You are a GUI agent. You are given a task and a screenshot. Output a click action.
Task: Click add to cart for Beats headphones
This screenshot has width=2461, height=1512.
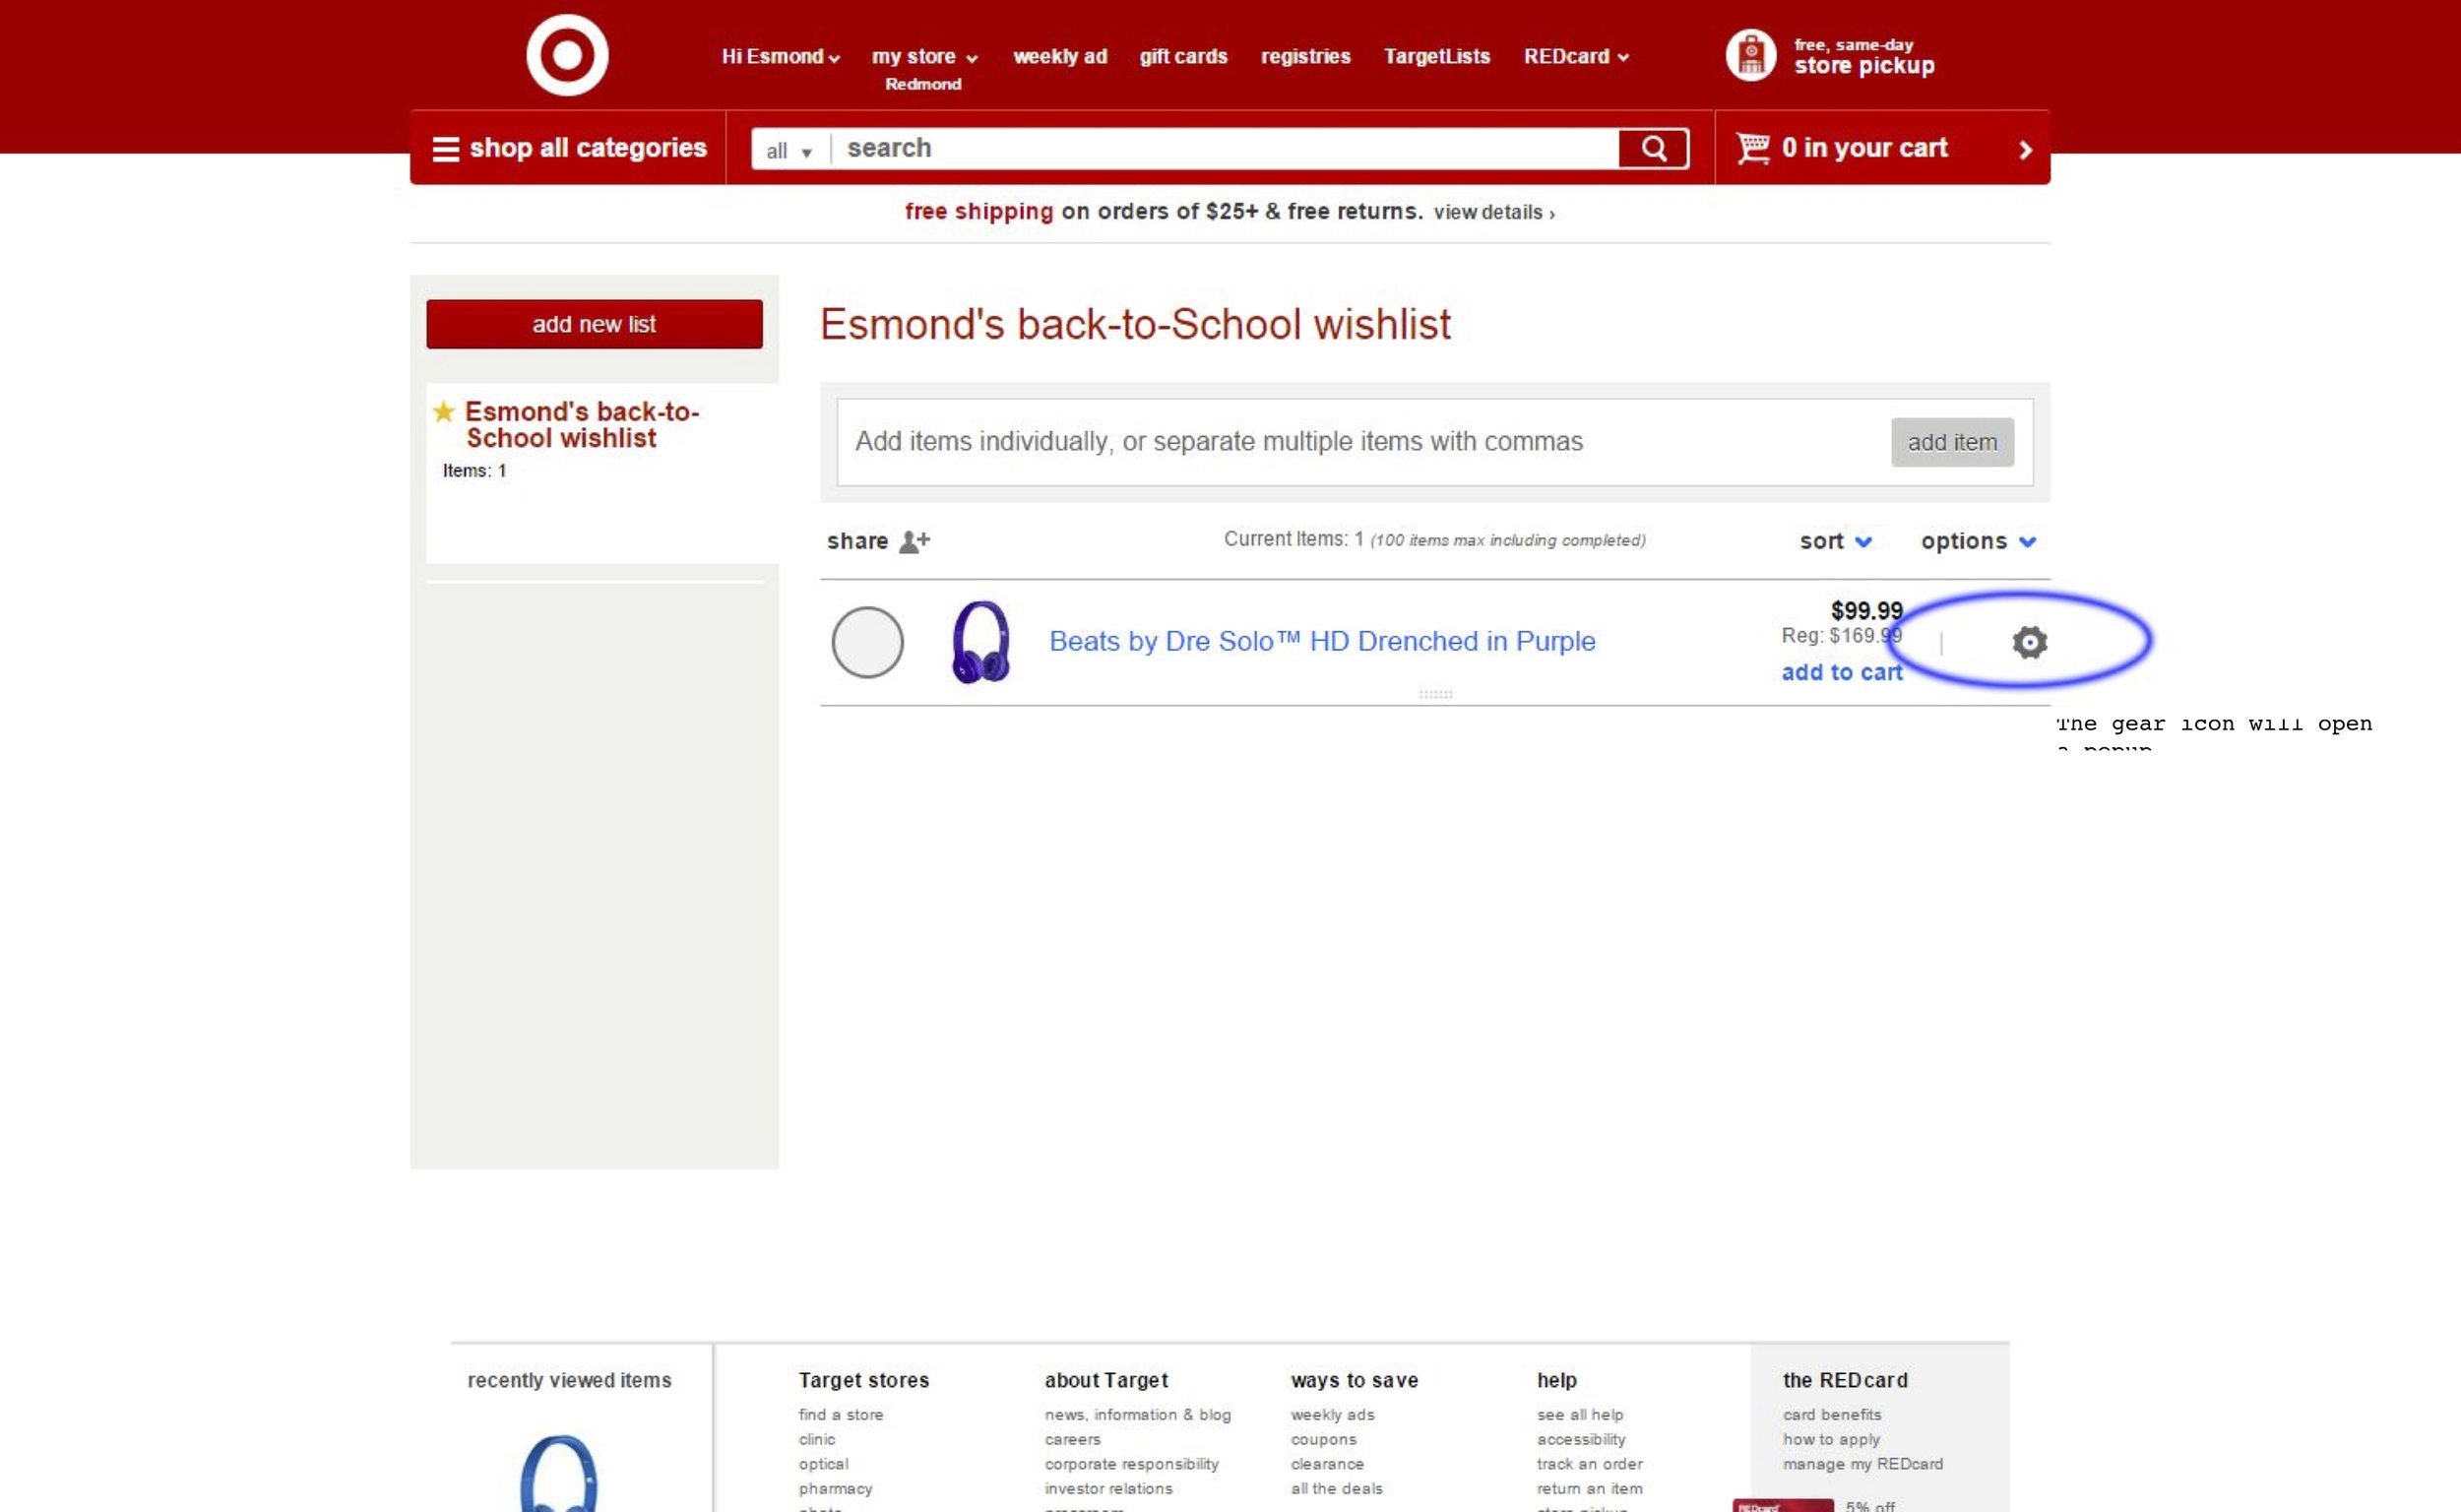(1841, 672)
